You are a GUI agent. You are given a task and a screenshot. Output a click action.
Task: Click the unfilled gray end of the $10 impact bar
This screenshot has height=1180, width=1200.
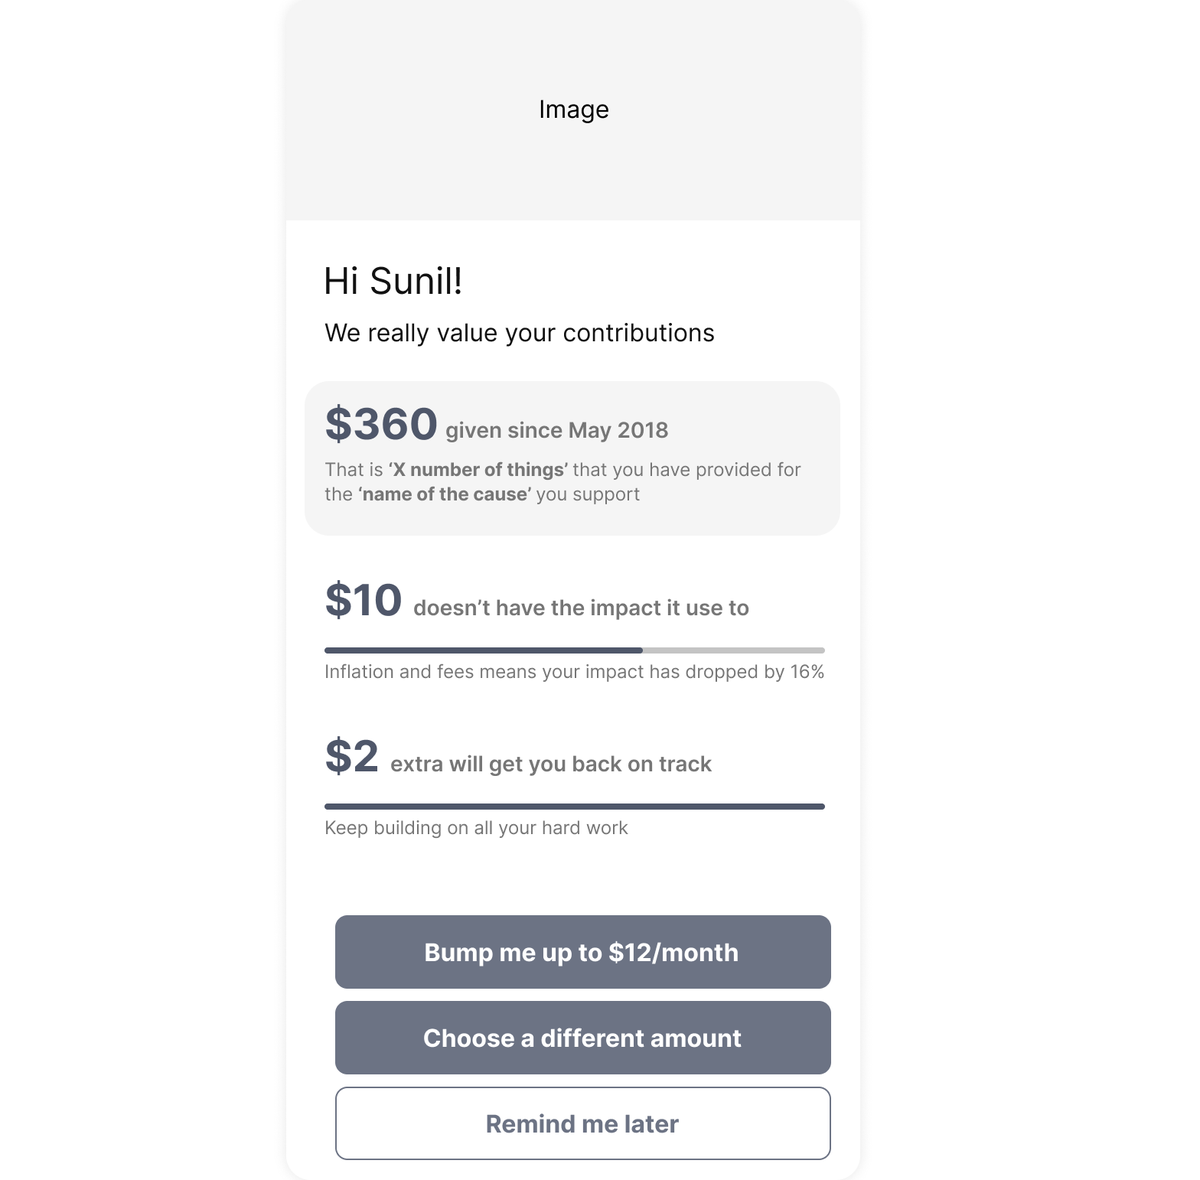(733, 651)
